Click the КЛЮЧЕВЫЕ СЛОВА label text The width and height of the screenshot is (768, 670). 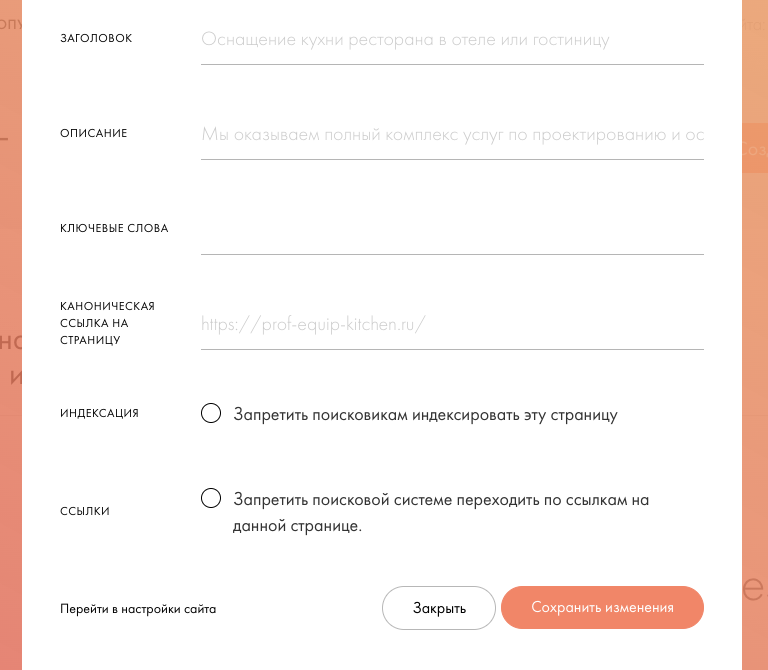tap(114, 228)
